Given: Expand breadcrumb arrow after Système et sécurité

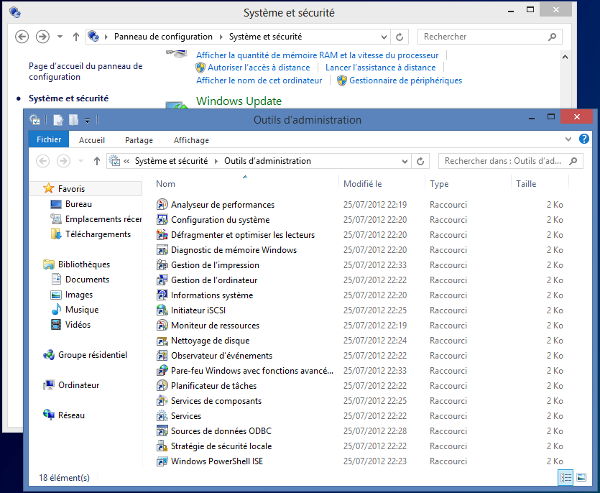Looking at the screenshot, I should (216, 161).
